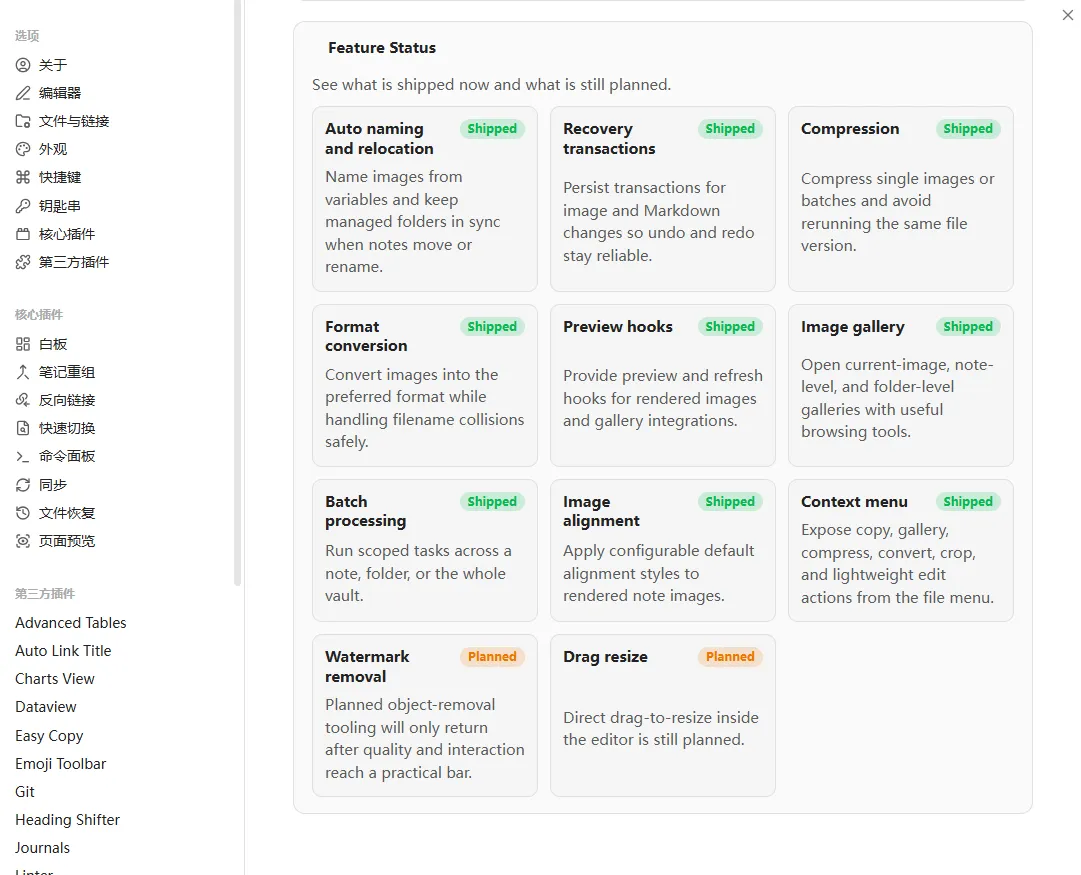This screenshot has width=1081, height=875.
Task: Open 文件与链接 folder icon
Action: pyautogui.click(x=23, y=121)
